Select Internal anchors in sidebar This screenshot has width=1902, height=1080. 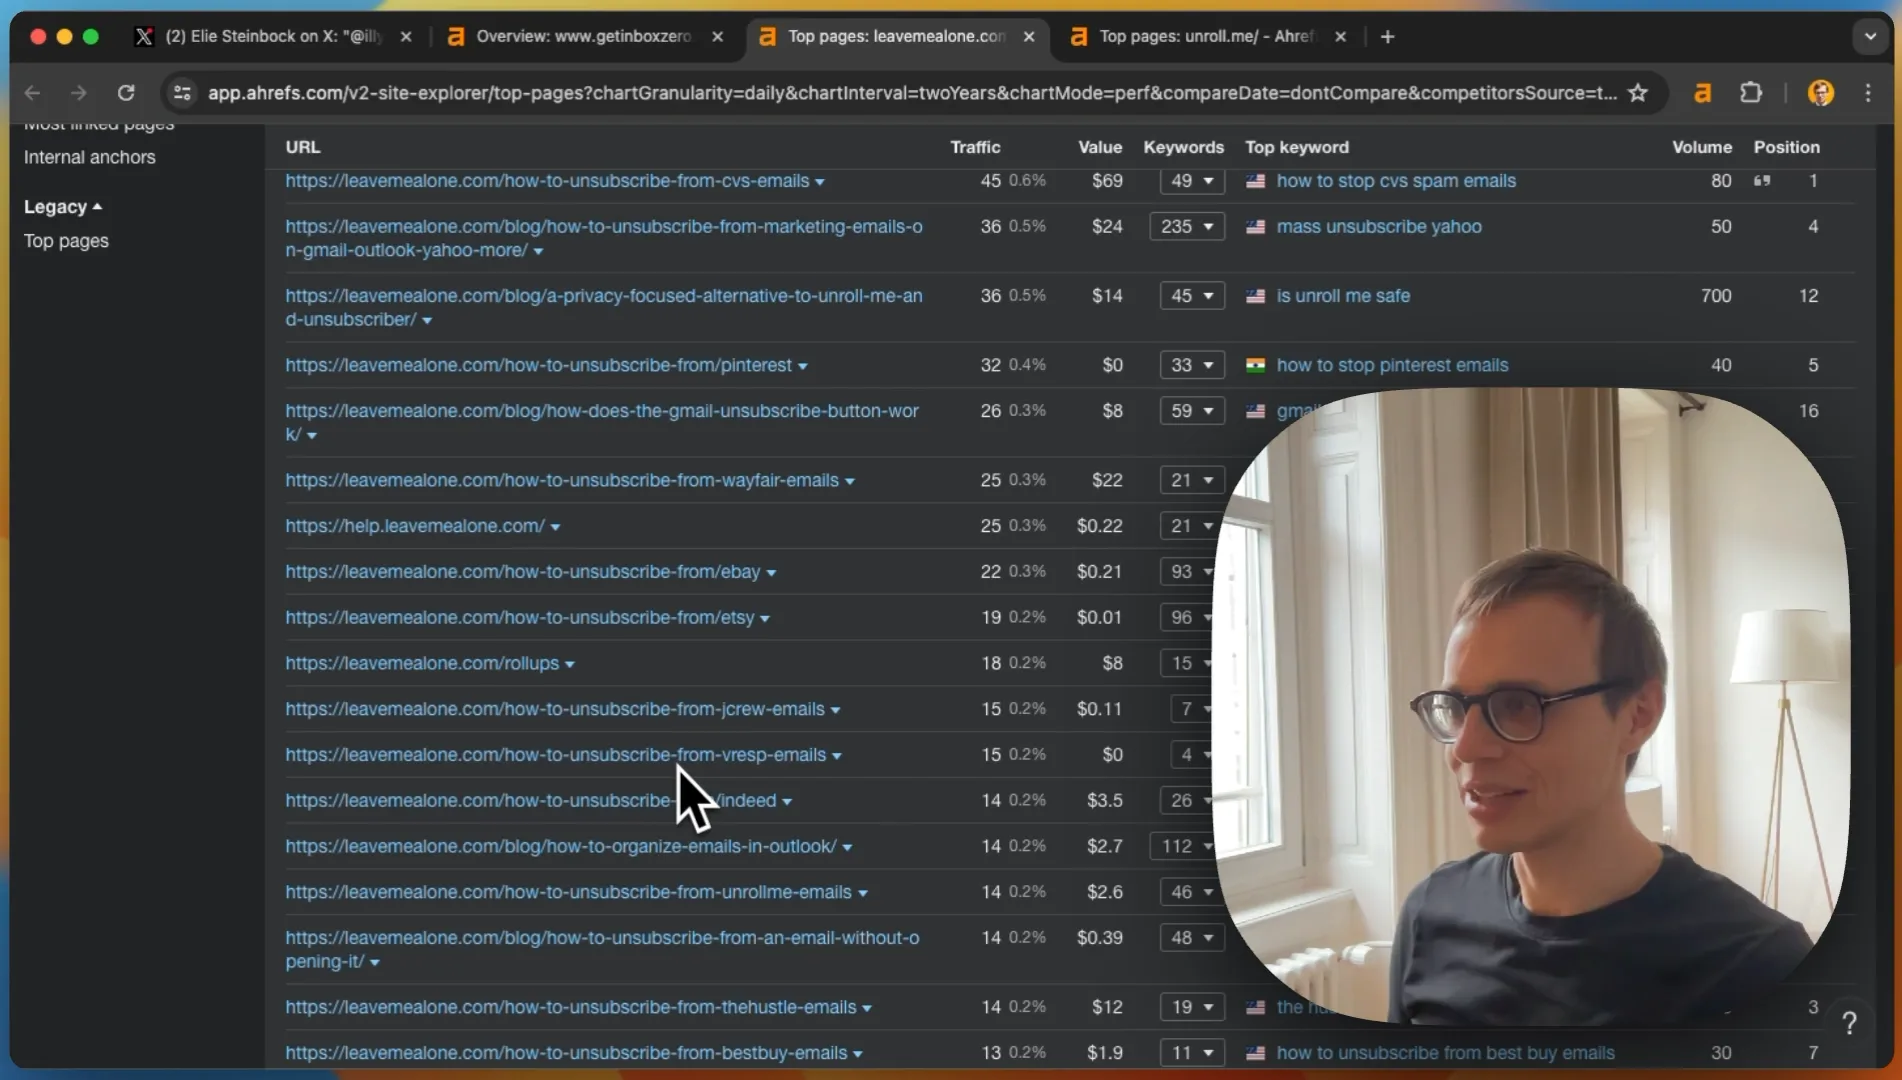tap(90, 157)
